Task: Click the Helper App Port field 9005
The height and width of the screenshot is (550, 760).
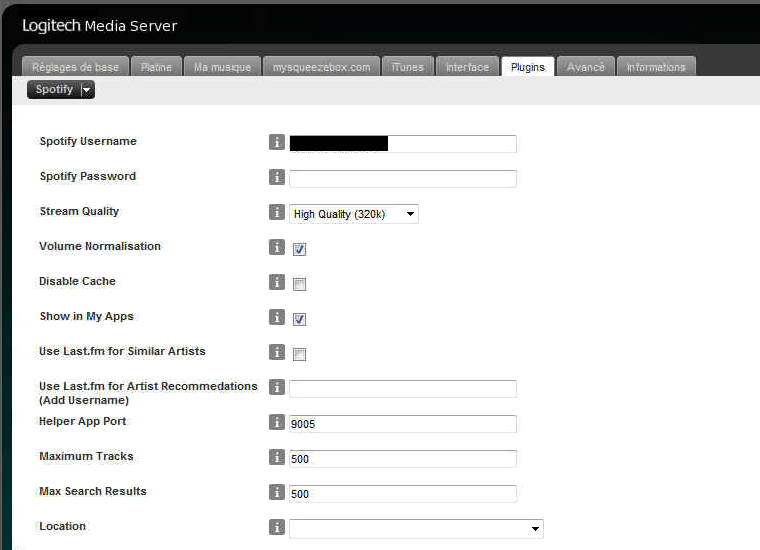Action: tap(403, 424)
